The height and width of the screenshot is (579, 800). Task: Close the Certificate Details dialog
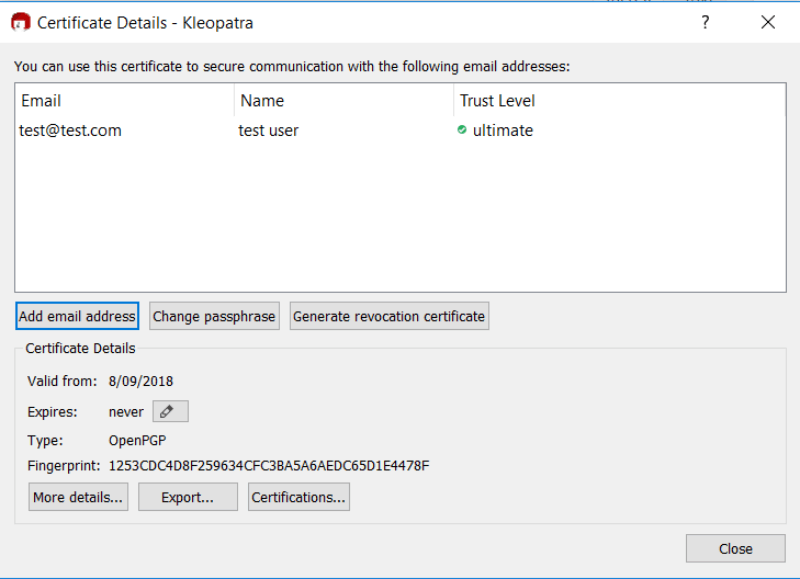tap(735, 548)
